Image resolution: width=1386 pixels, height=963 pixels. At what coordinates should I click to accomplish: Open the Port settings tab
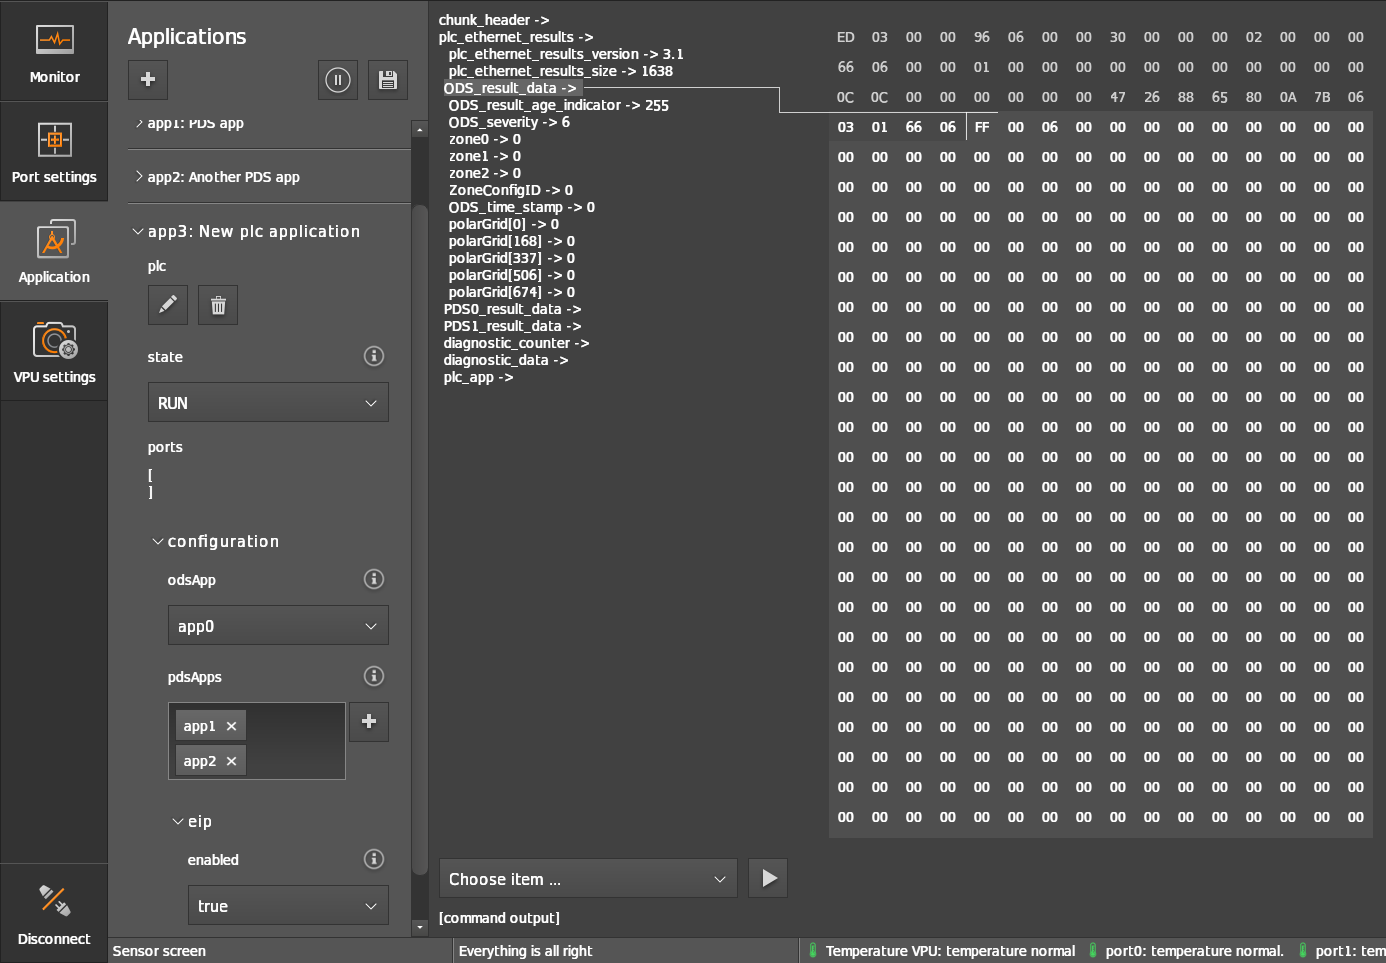[x=54, y=152]
